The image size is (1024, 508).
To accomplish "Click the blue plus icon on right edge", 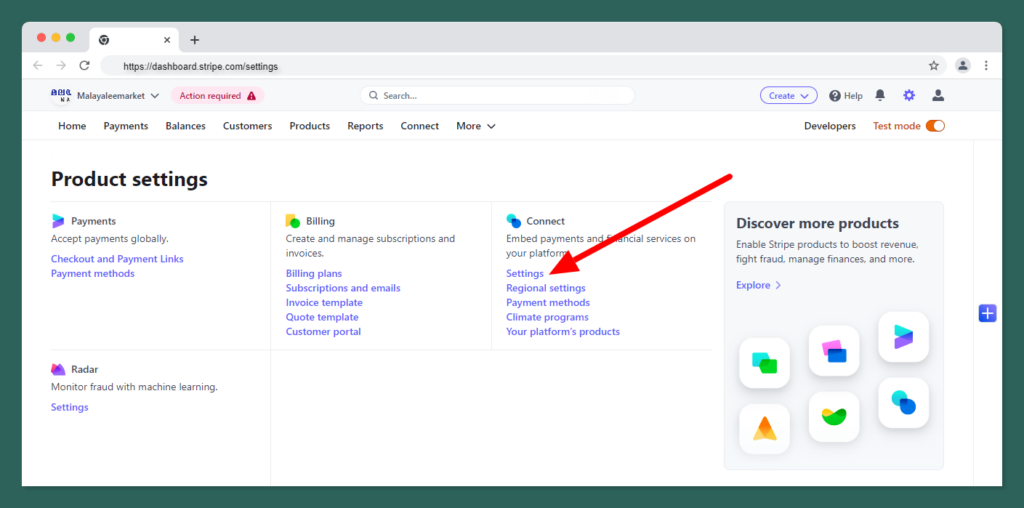I will click(987, 313).
